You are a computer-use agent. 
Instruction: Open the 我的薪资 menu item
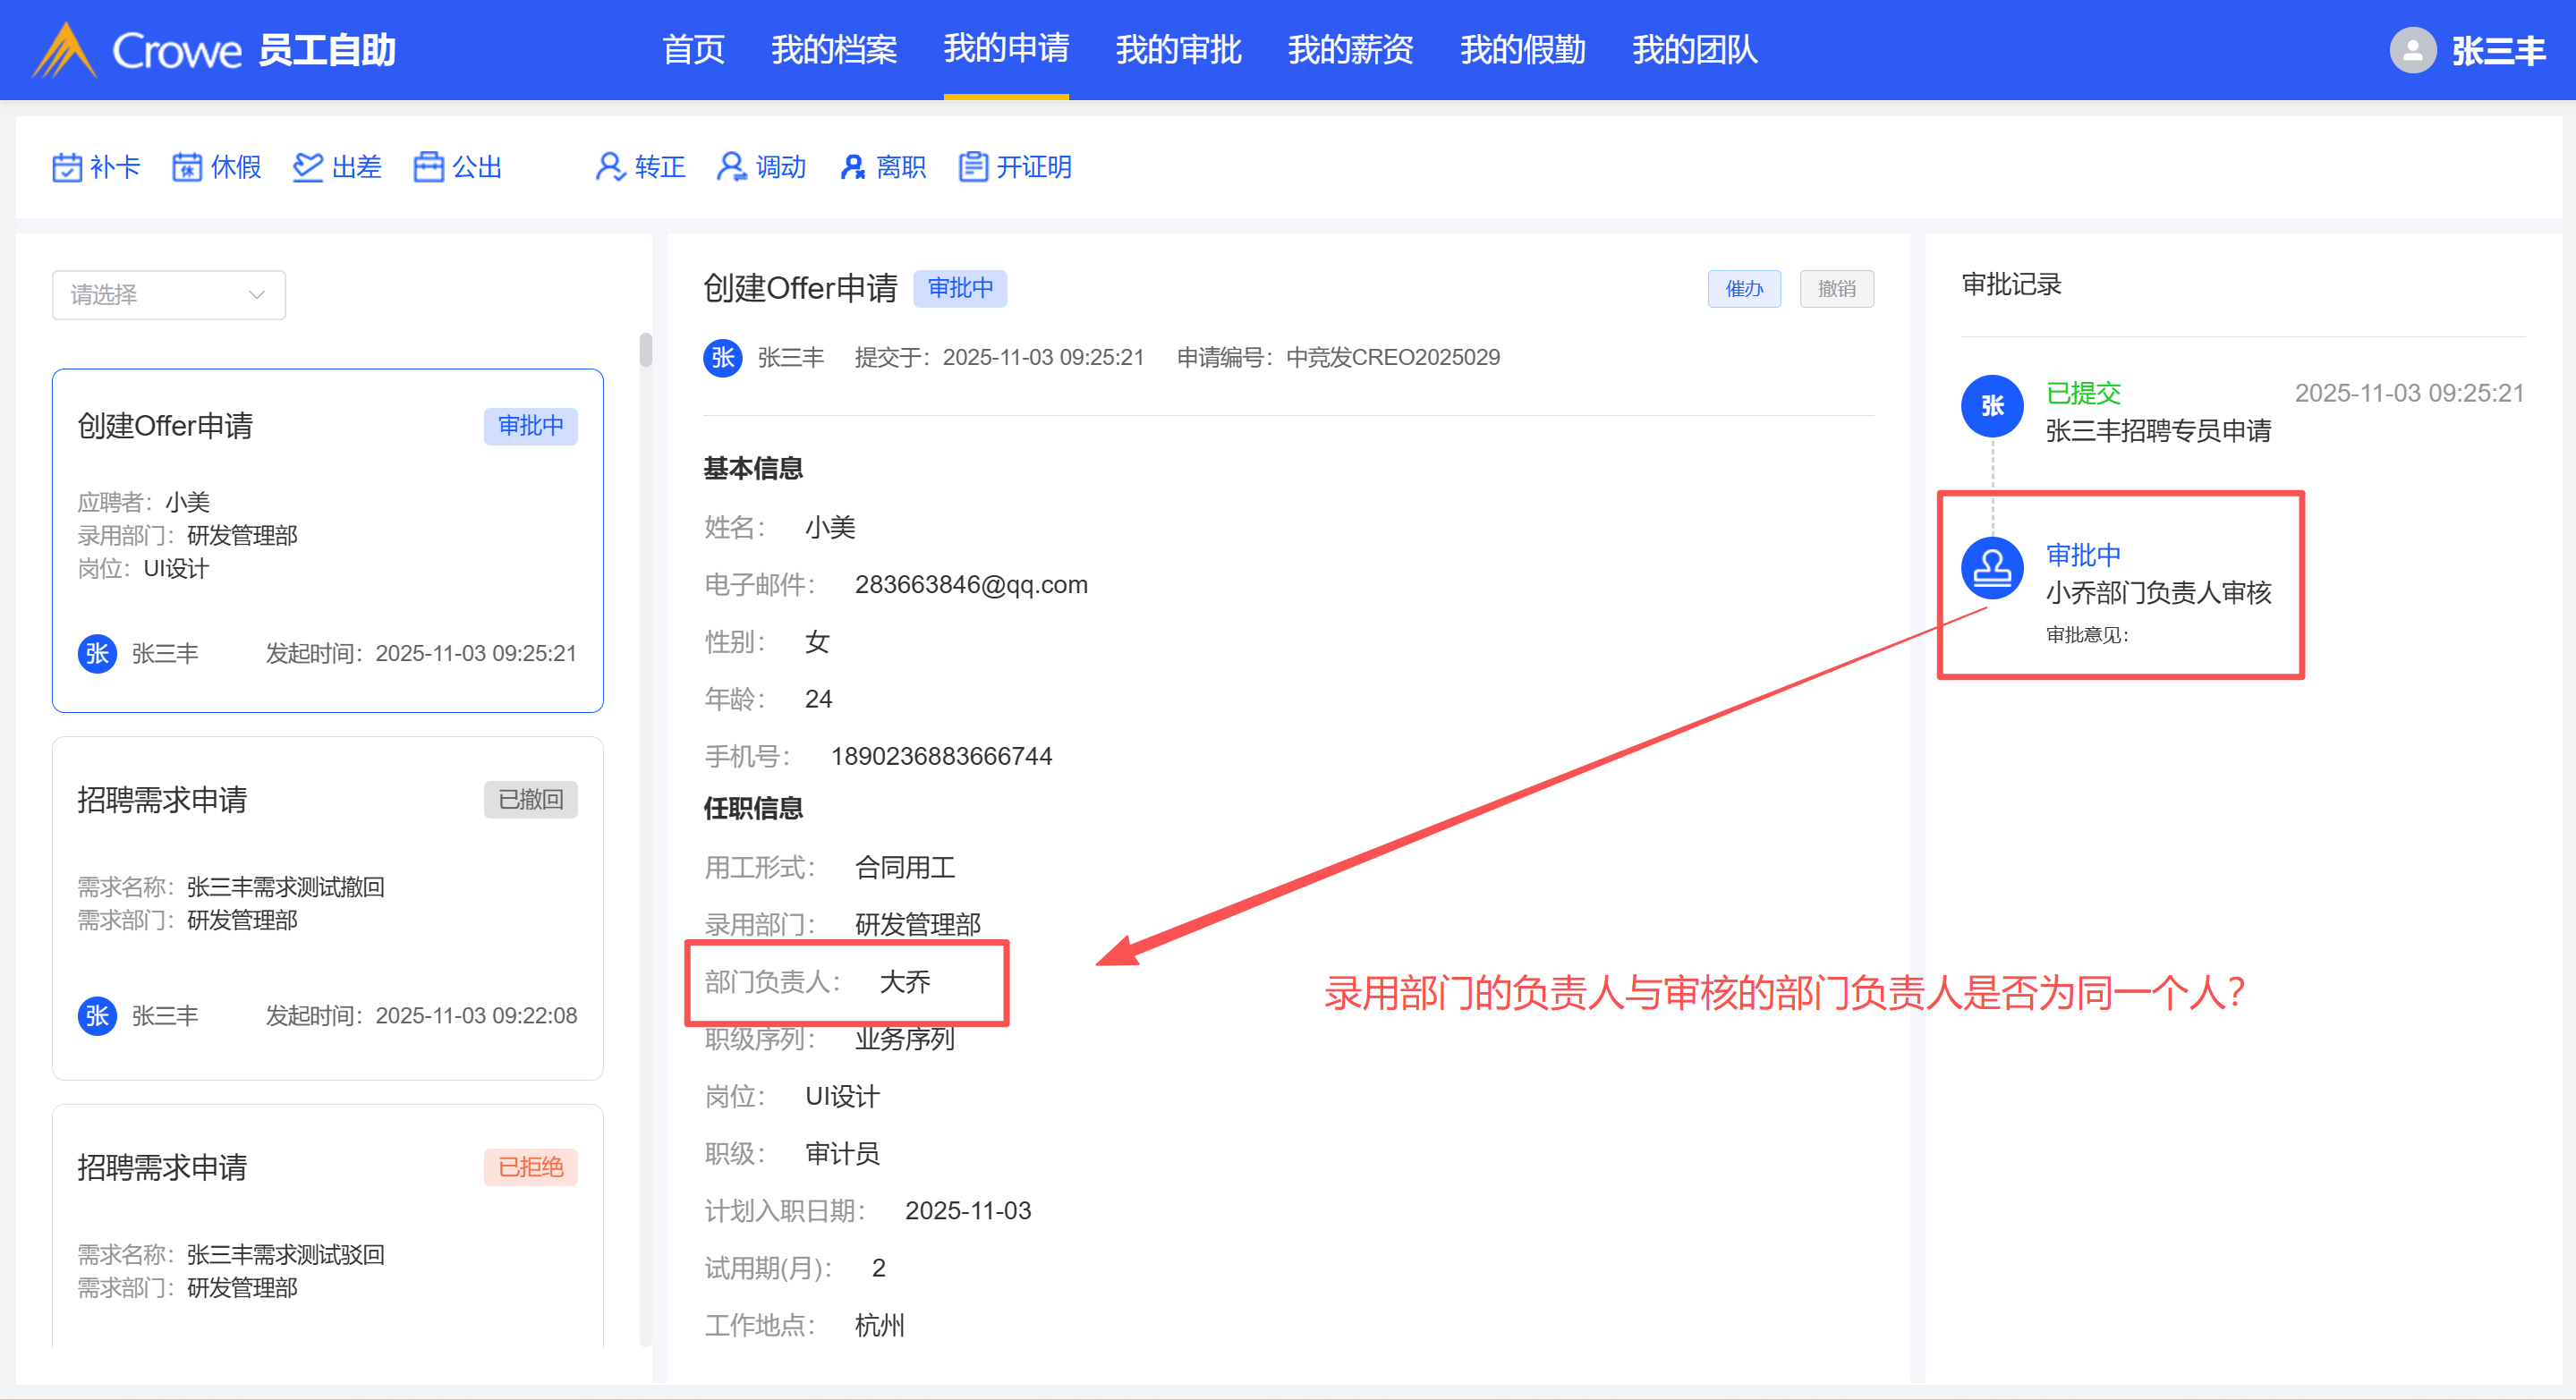click(x=1350, y=50)
